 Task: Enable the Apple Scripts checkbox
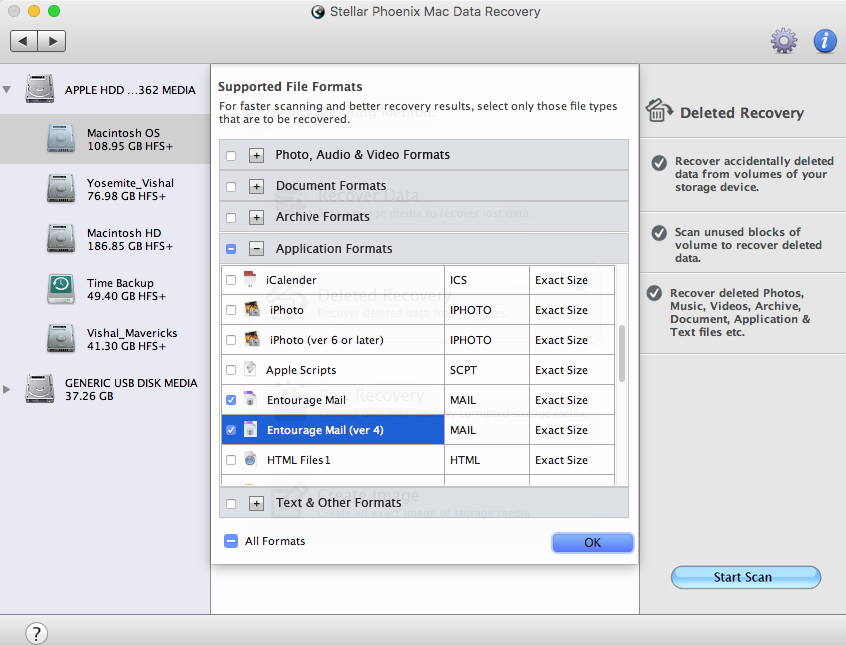pos(231,370)
